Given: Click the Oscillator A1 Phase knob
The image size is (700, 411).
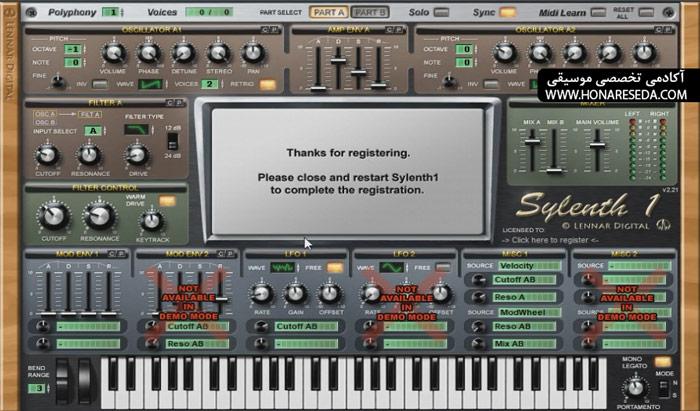Looking at the screenshot, I should [x=148, y=54].
